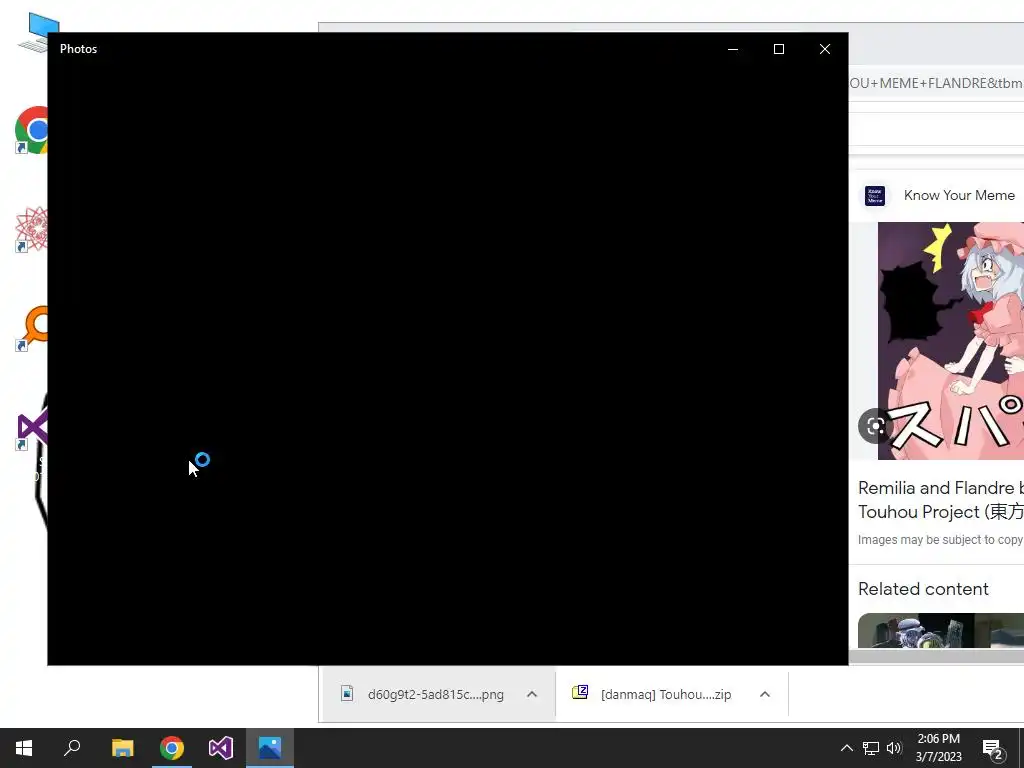Click the Chrome address bar URL
The image size is (1024, 768).
pos(936,83)
